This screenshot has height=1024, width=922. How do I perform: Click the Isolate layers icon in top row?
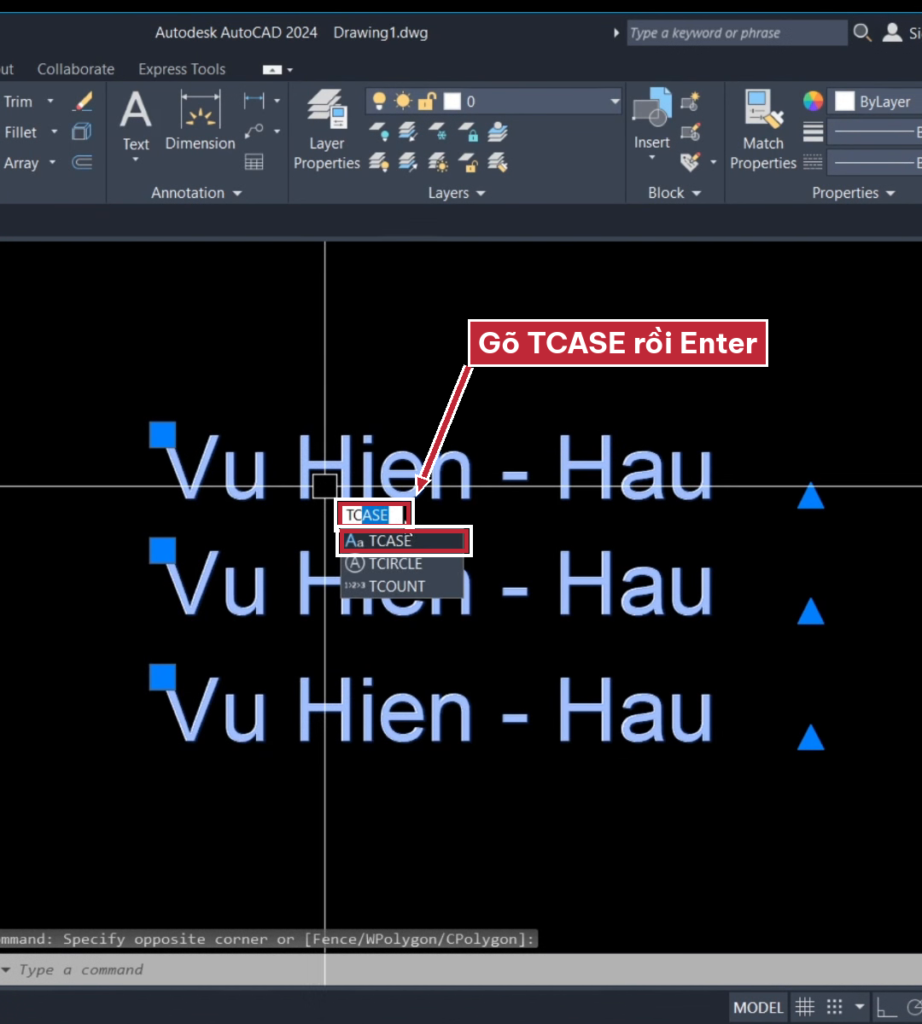click(498, 132)
